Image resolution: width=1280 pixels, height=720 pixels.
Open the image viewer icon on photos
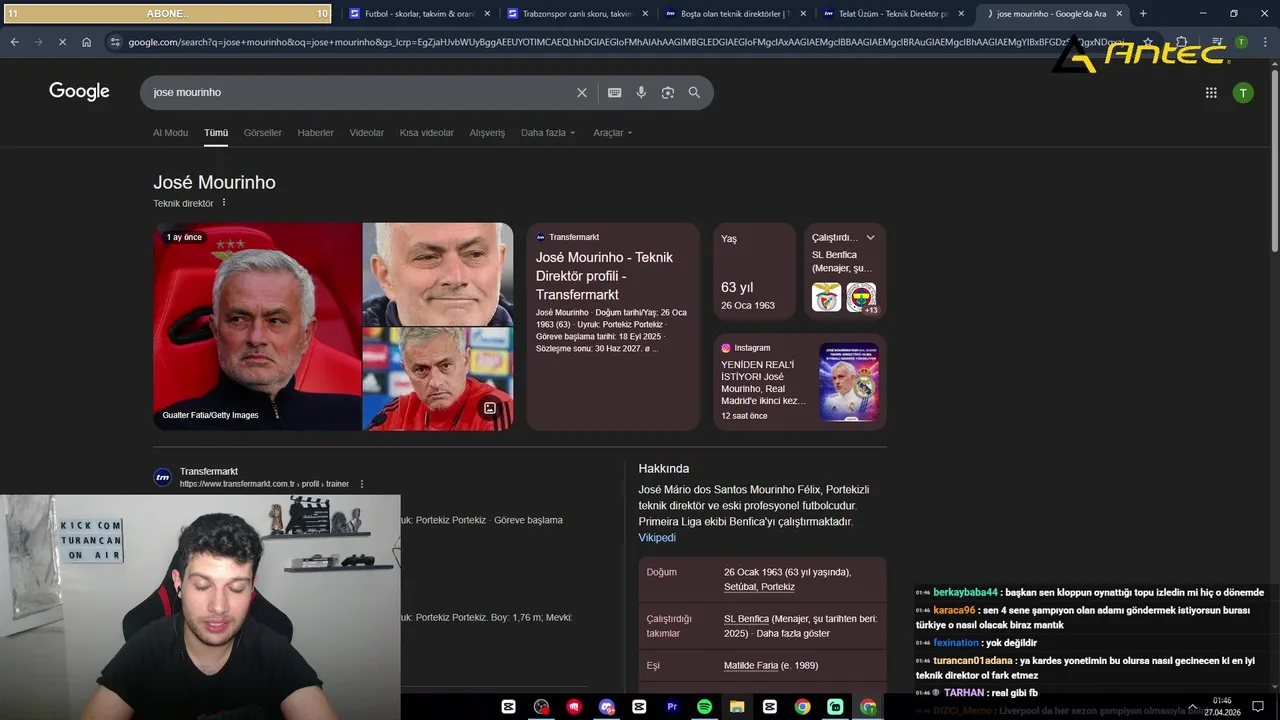[490, 408]
